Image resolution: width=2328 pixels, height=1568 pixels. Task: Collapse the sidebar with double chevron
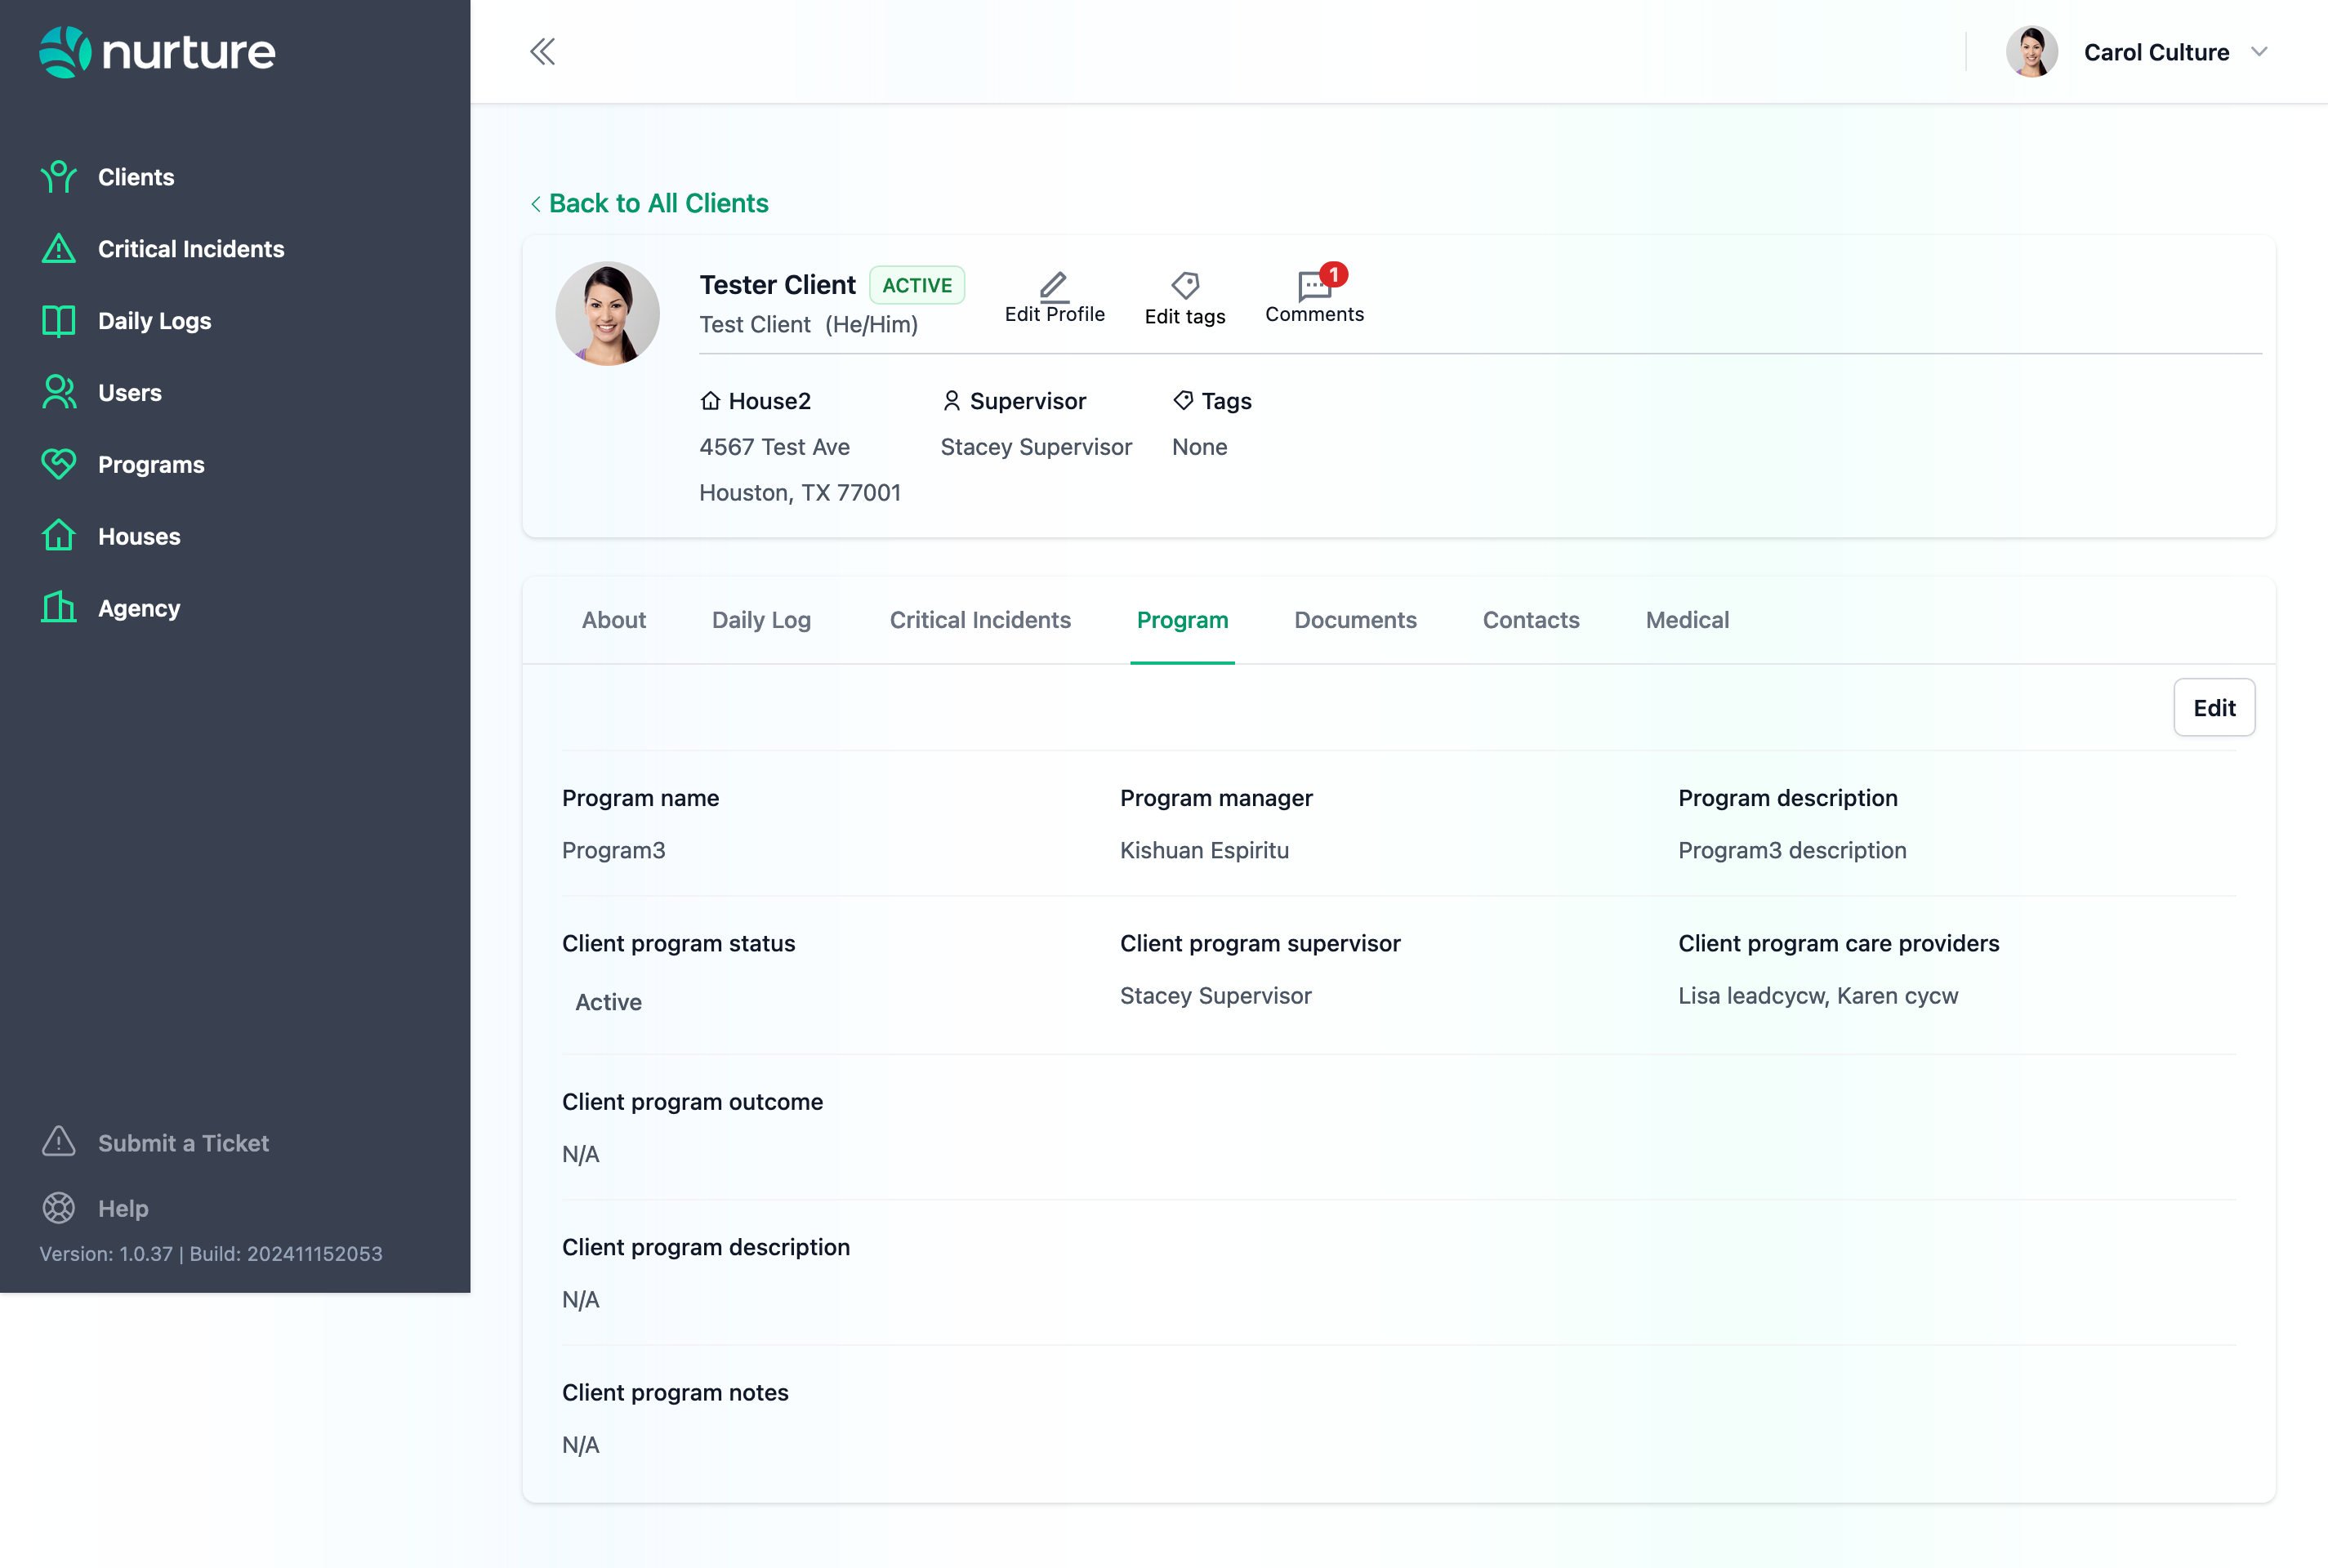pyautogui.click(x=542, y=52)
